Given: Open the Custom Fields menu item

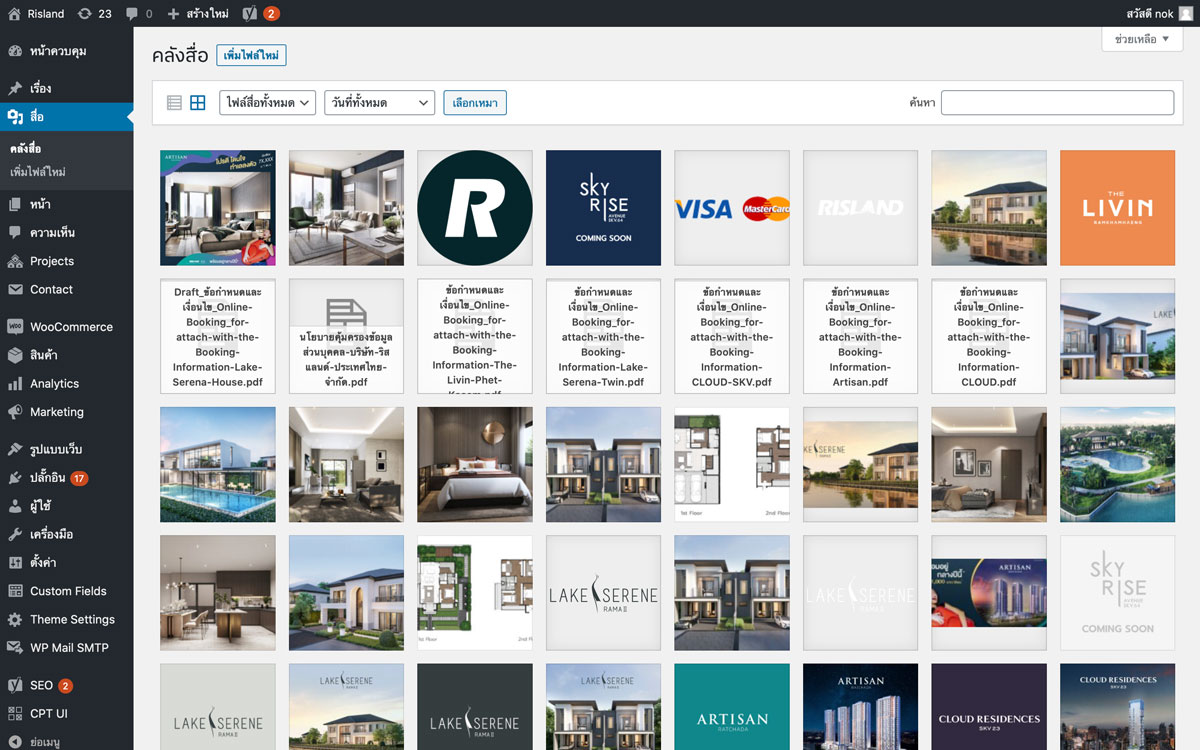Looking at the screenshot, I should (68, 591).
